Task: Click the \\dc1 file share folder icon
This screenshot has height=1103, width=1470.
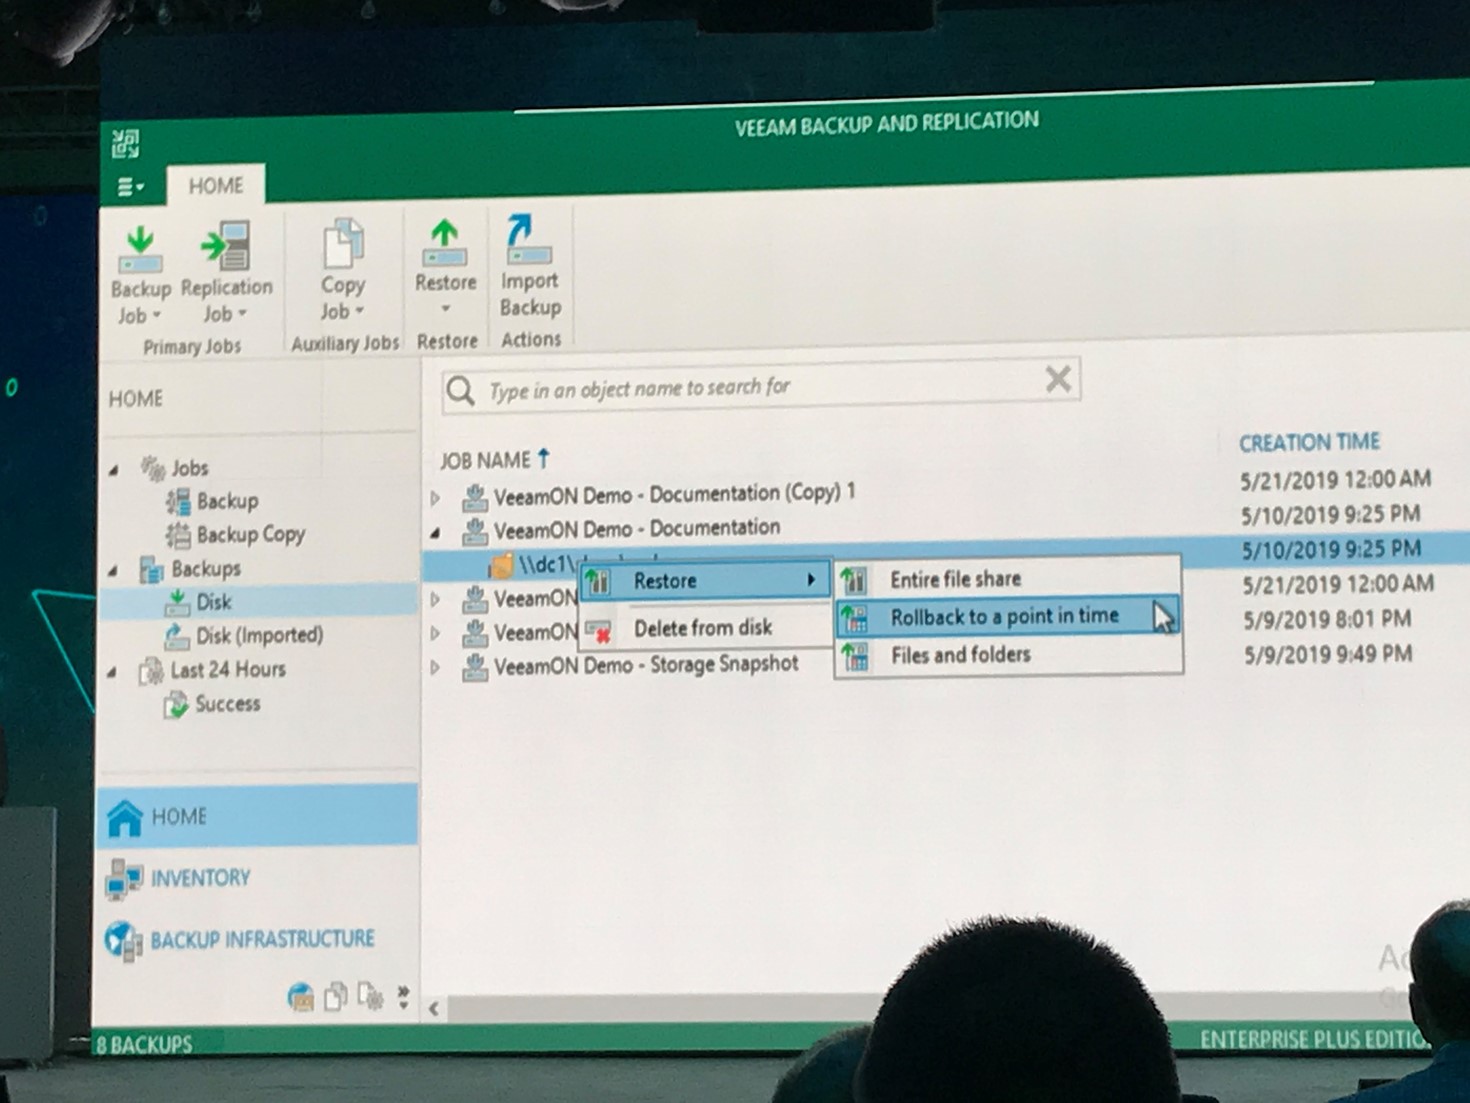Action: [501, 566]
